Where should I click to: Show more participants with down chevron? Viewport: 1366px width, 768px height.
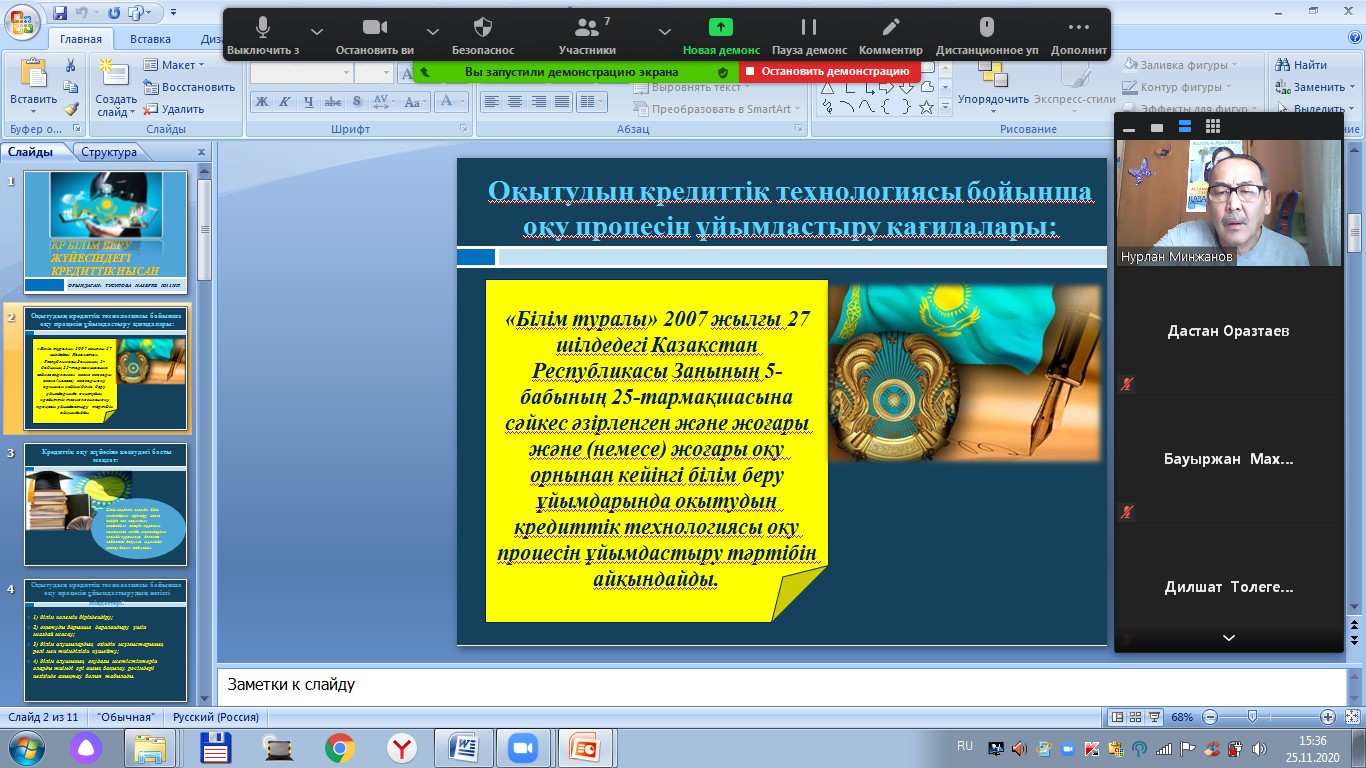tap(1228, 638)
